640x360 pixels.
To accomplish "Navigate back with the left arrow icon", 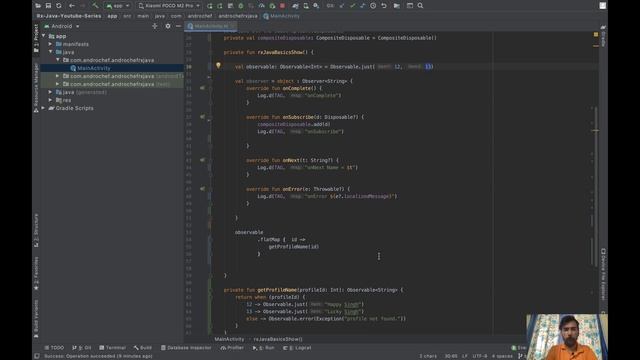I will coord(72,6).
